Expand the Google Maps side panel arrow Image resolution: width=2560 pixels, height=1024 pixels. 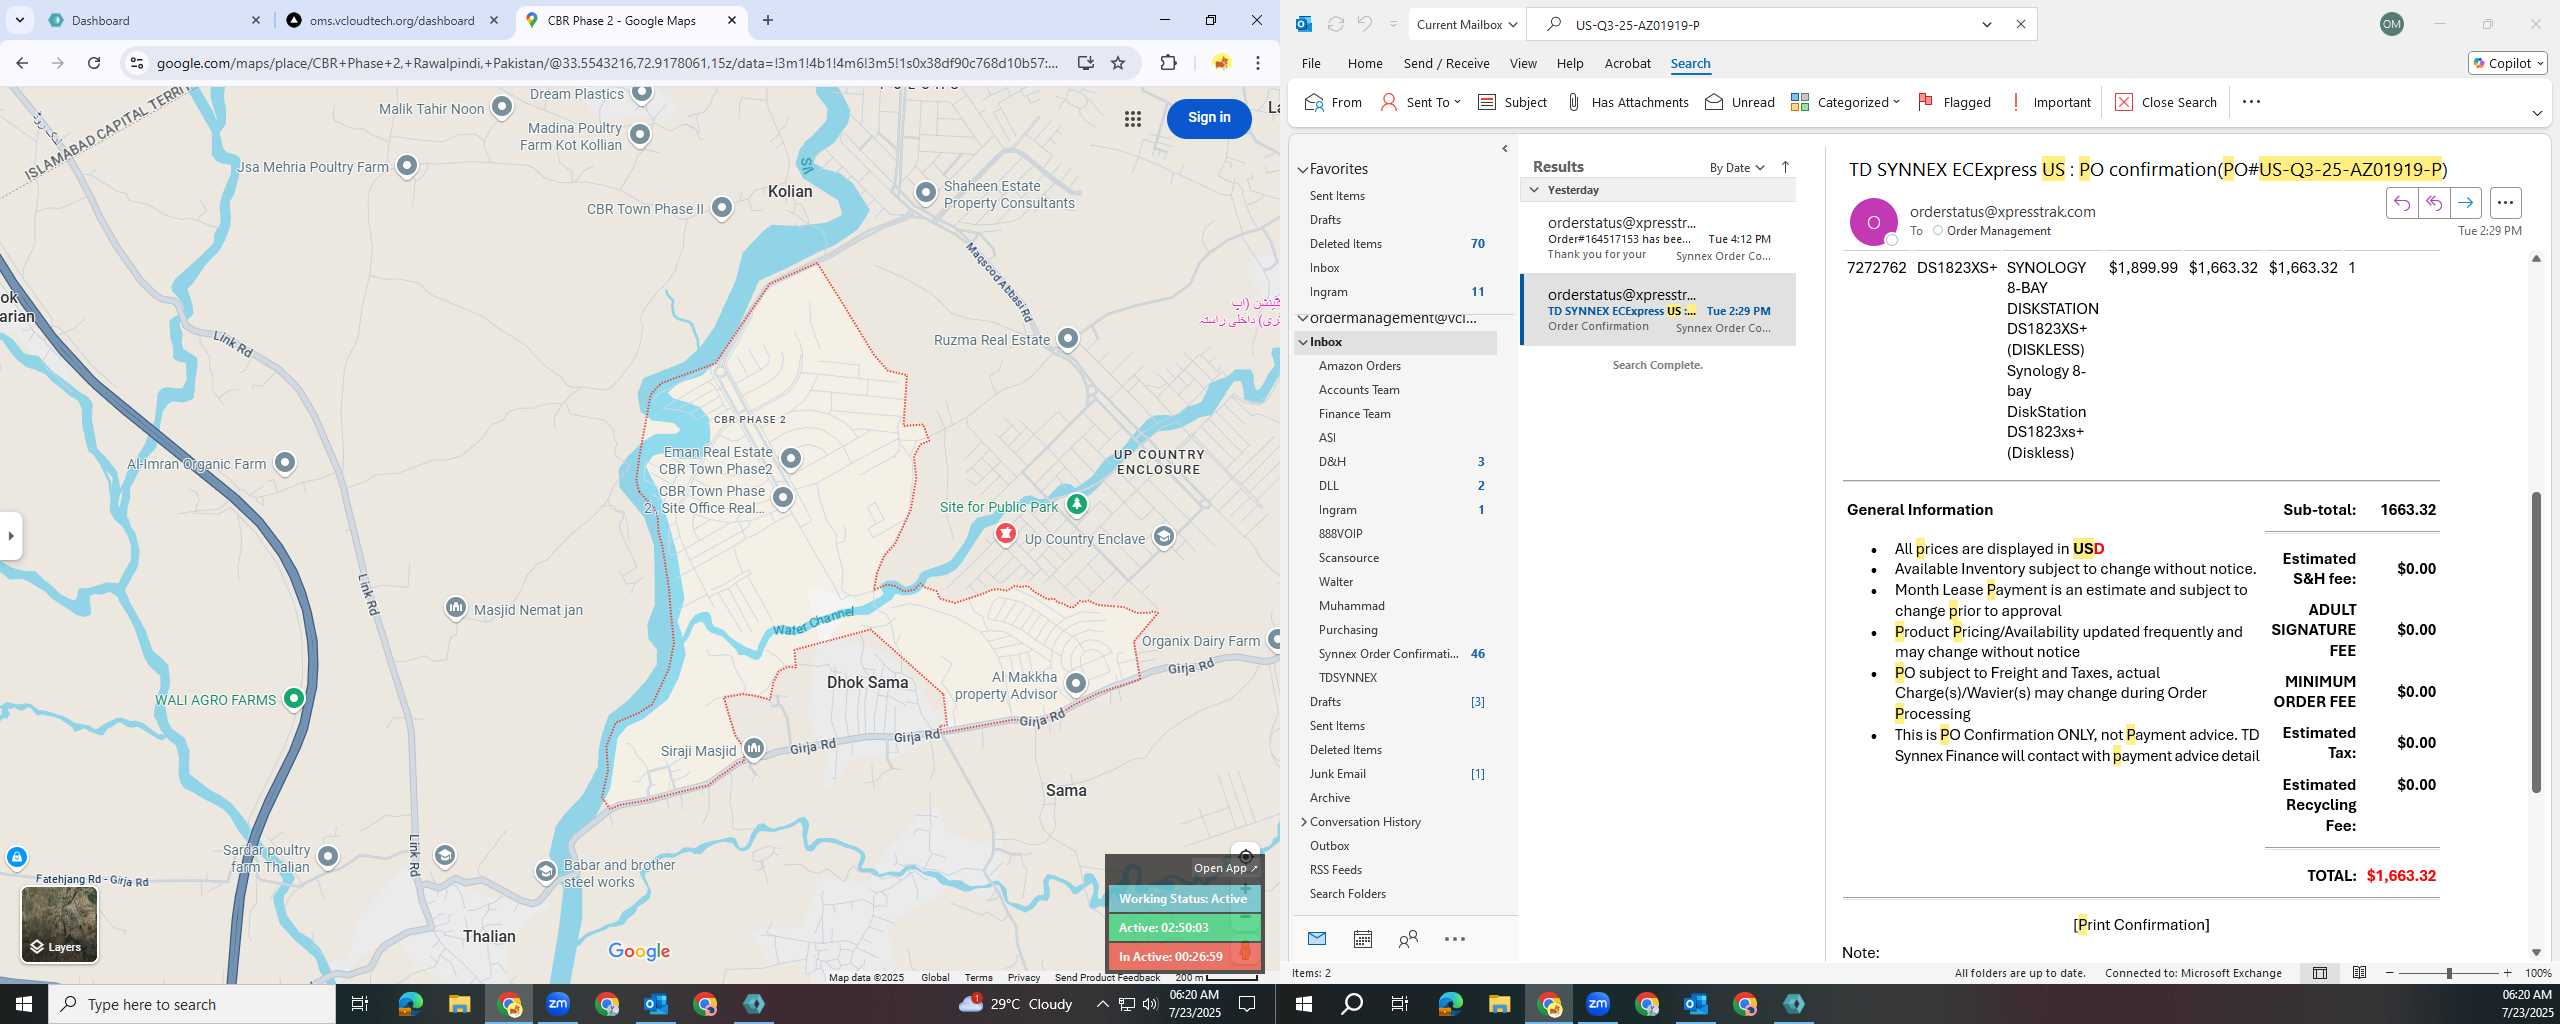point(11,535)
